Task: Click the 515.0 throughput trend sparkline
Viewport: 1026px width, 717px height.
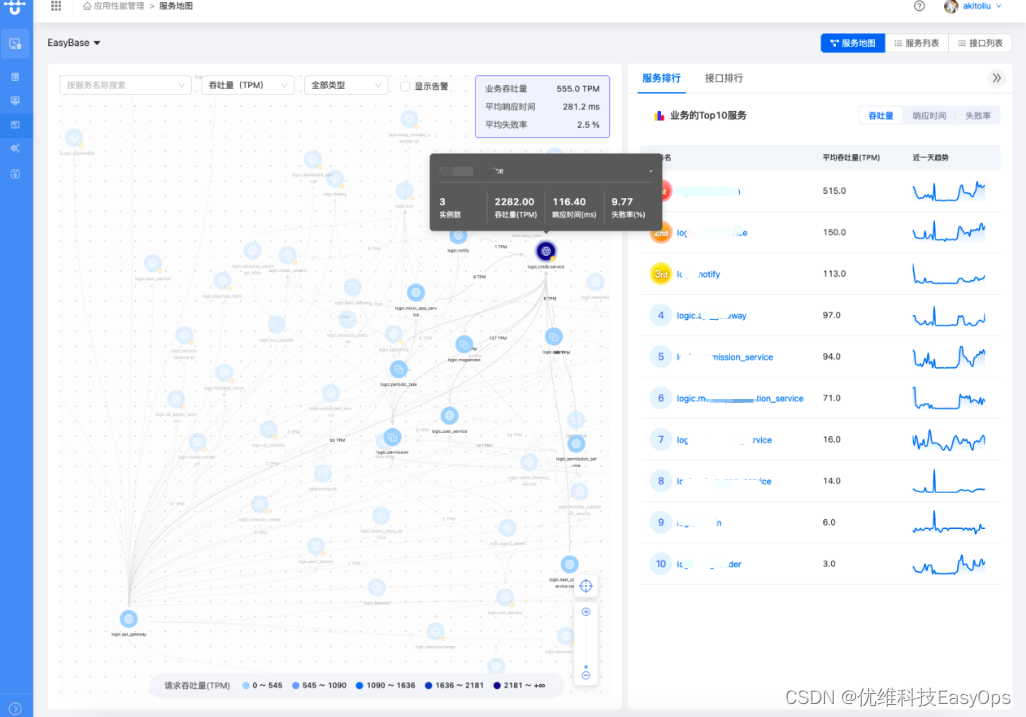Action: point(949,191)
